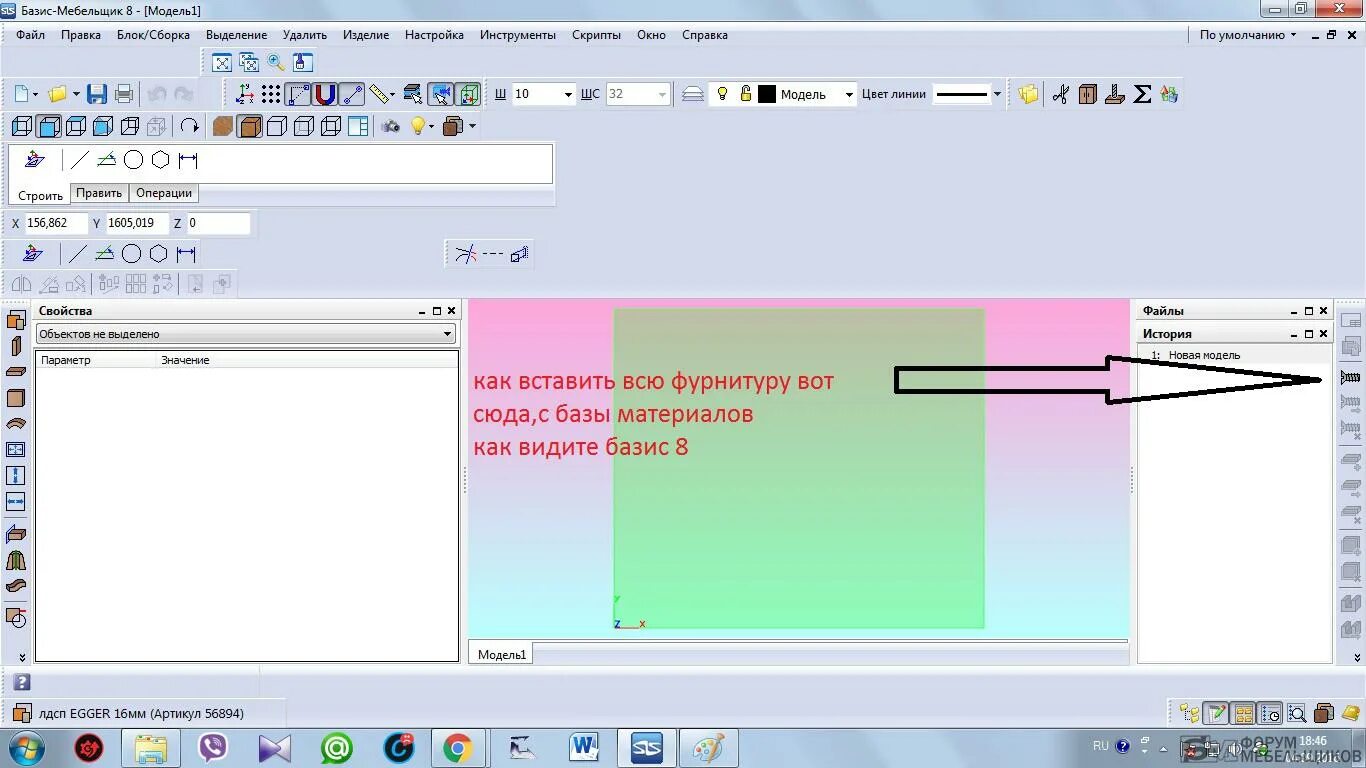Click the wardrobe cabinet icon
1366x768 pixels.
(1088, 94)
